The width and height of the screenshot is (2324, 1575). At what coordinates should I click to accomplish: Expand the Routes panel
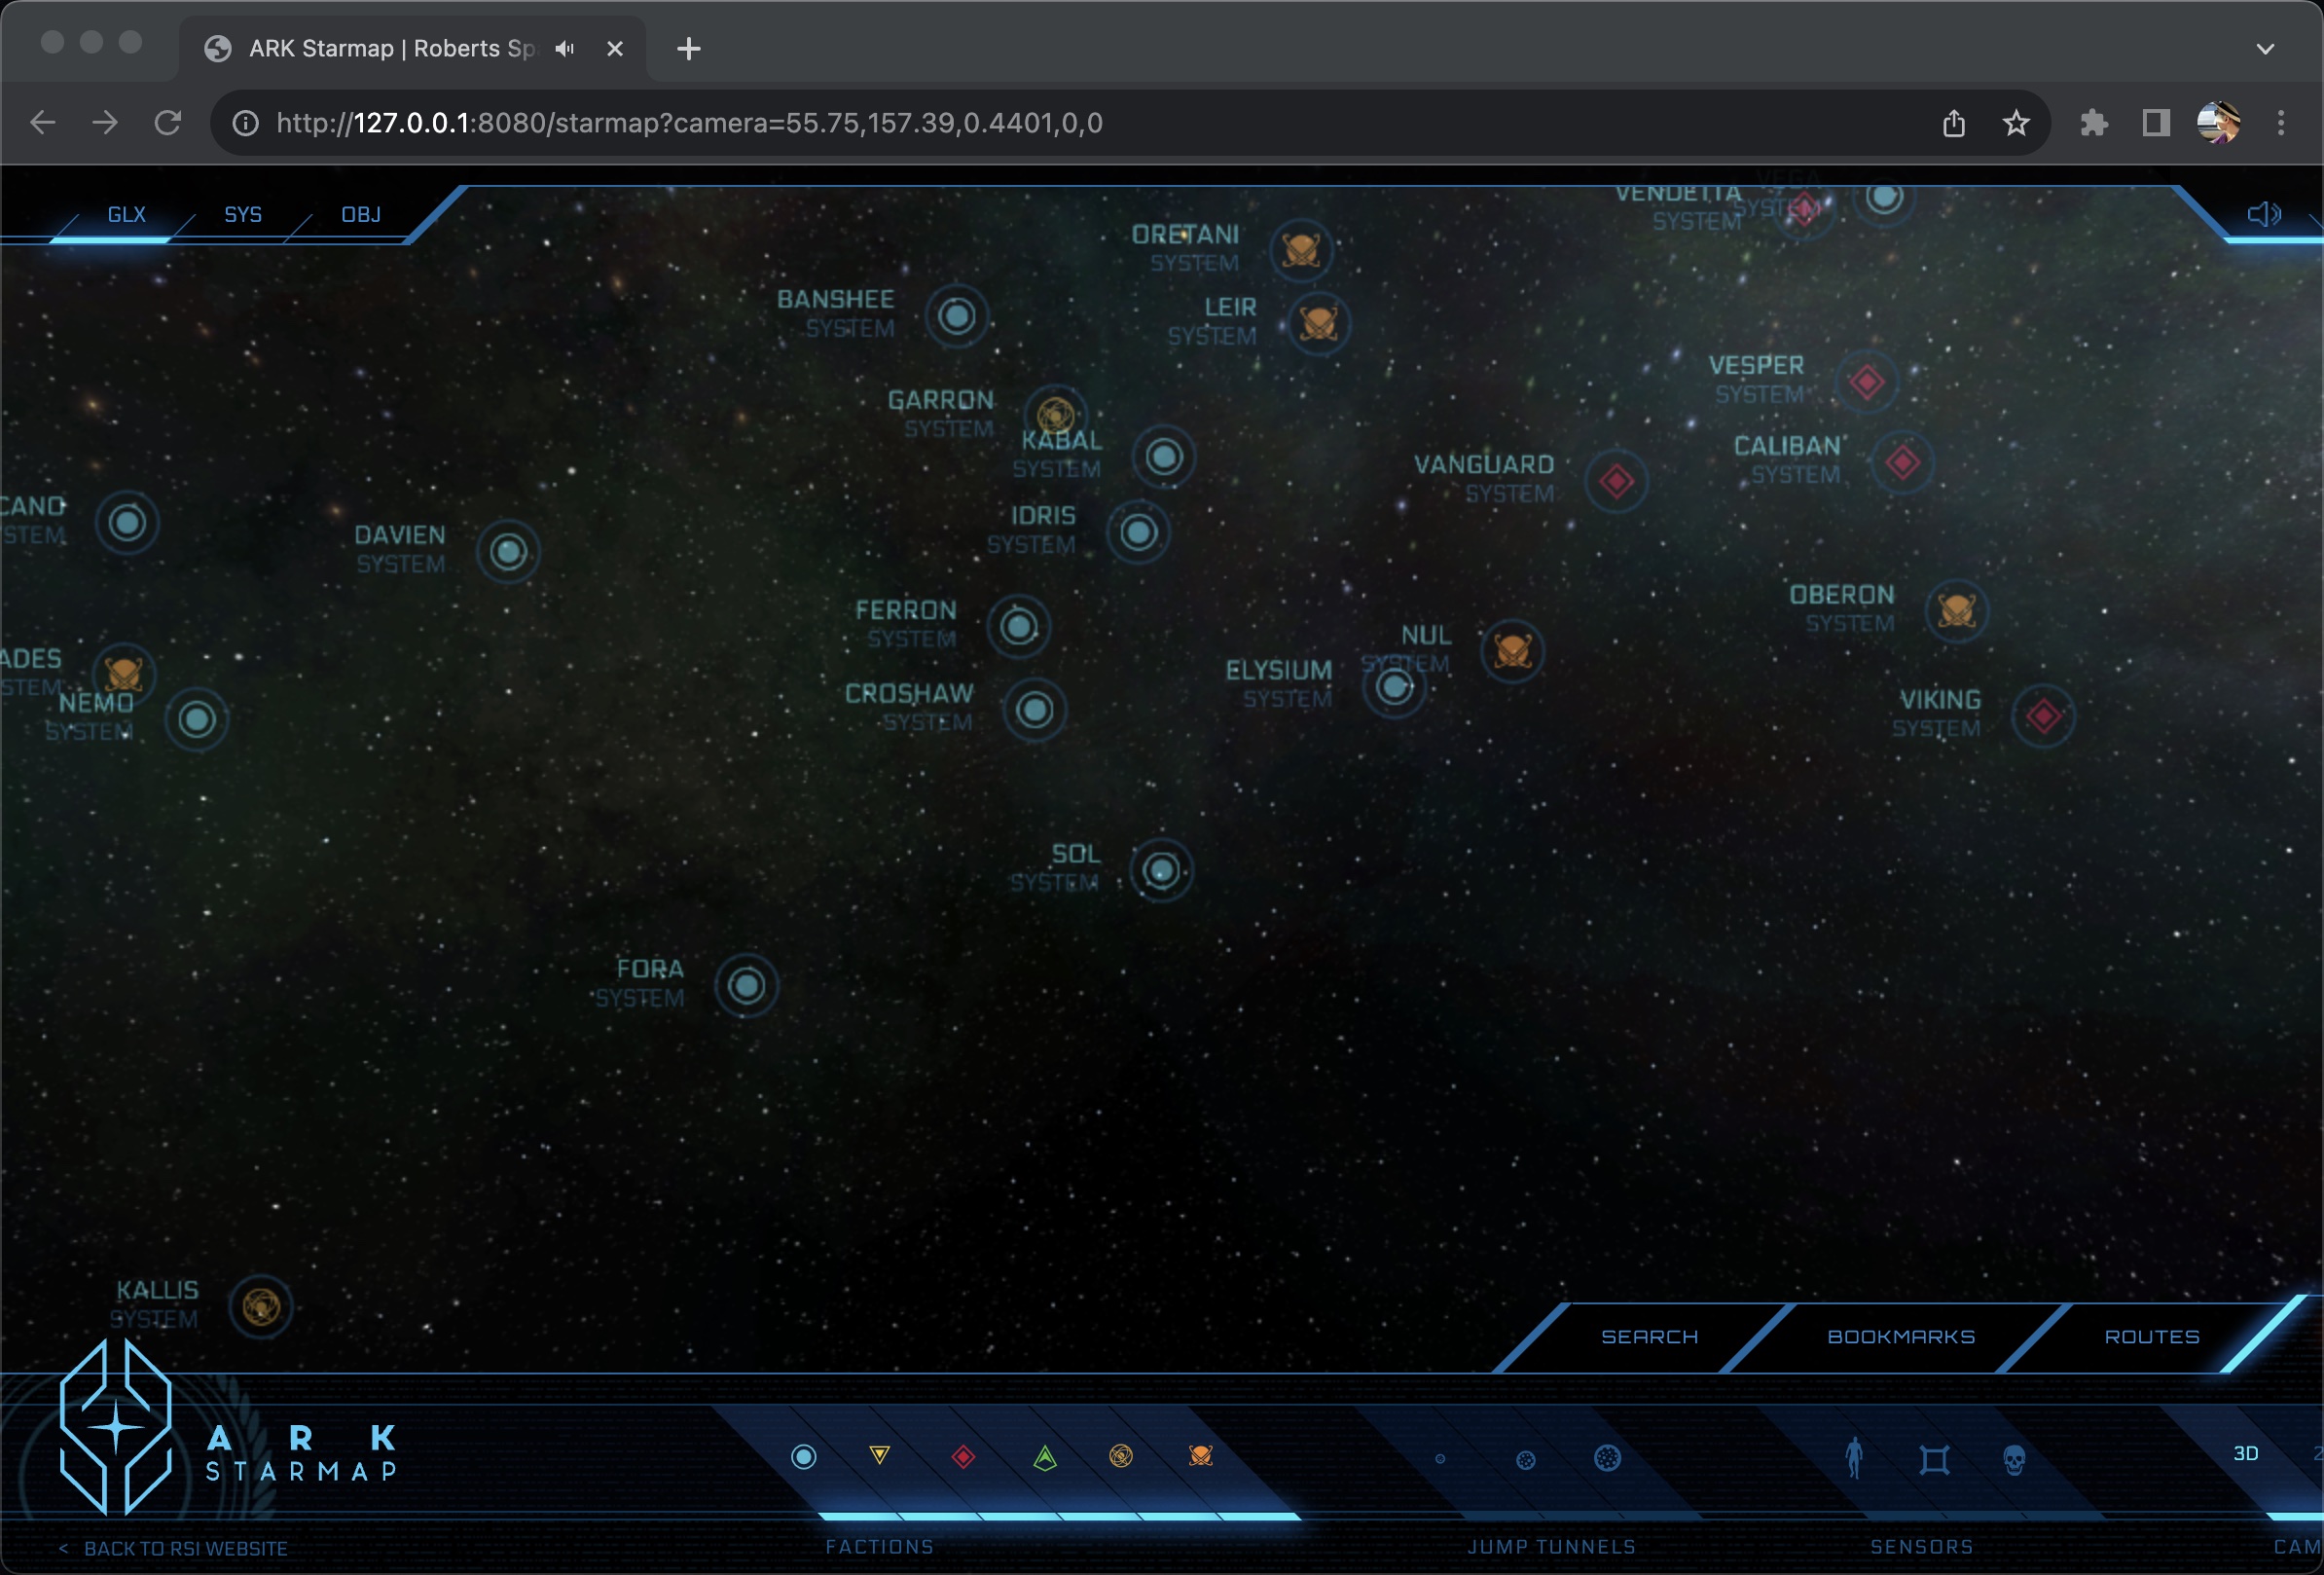[2151, 1337]
